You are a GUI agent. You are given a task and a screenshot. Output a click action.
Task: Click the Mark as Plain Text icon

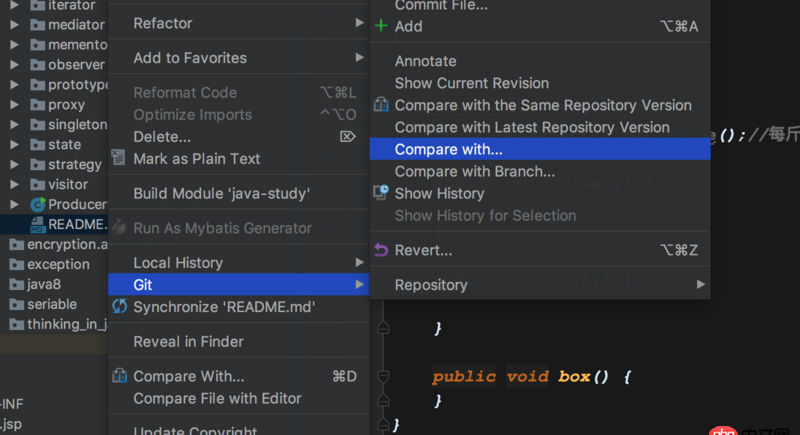pyautogui.click(x=119, y=158)
